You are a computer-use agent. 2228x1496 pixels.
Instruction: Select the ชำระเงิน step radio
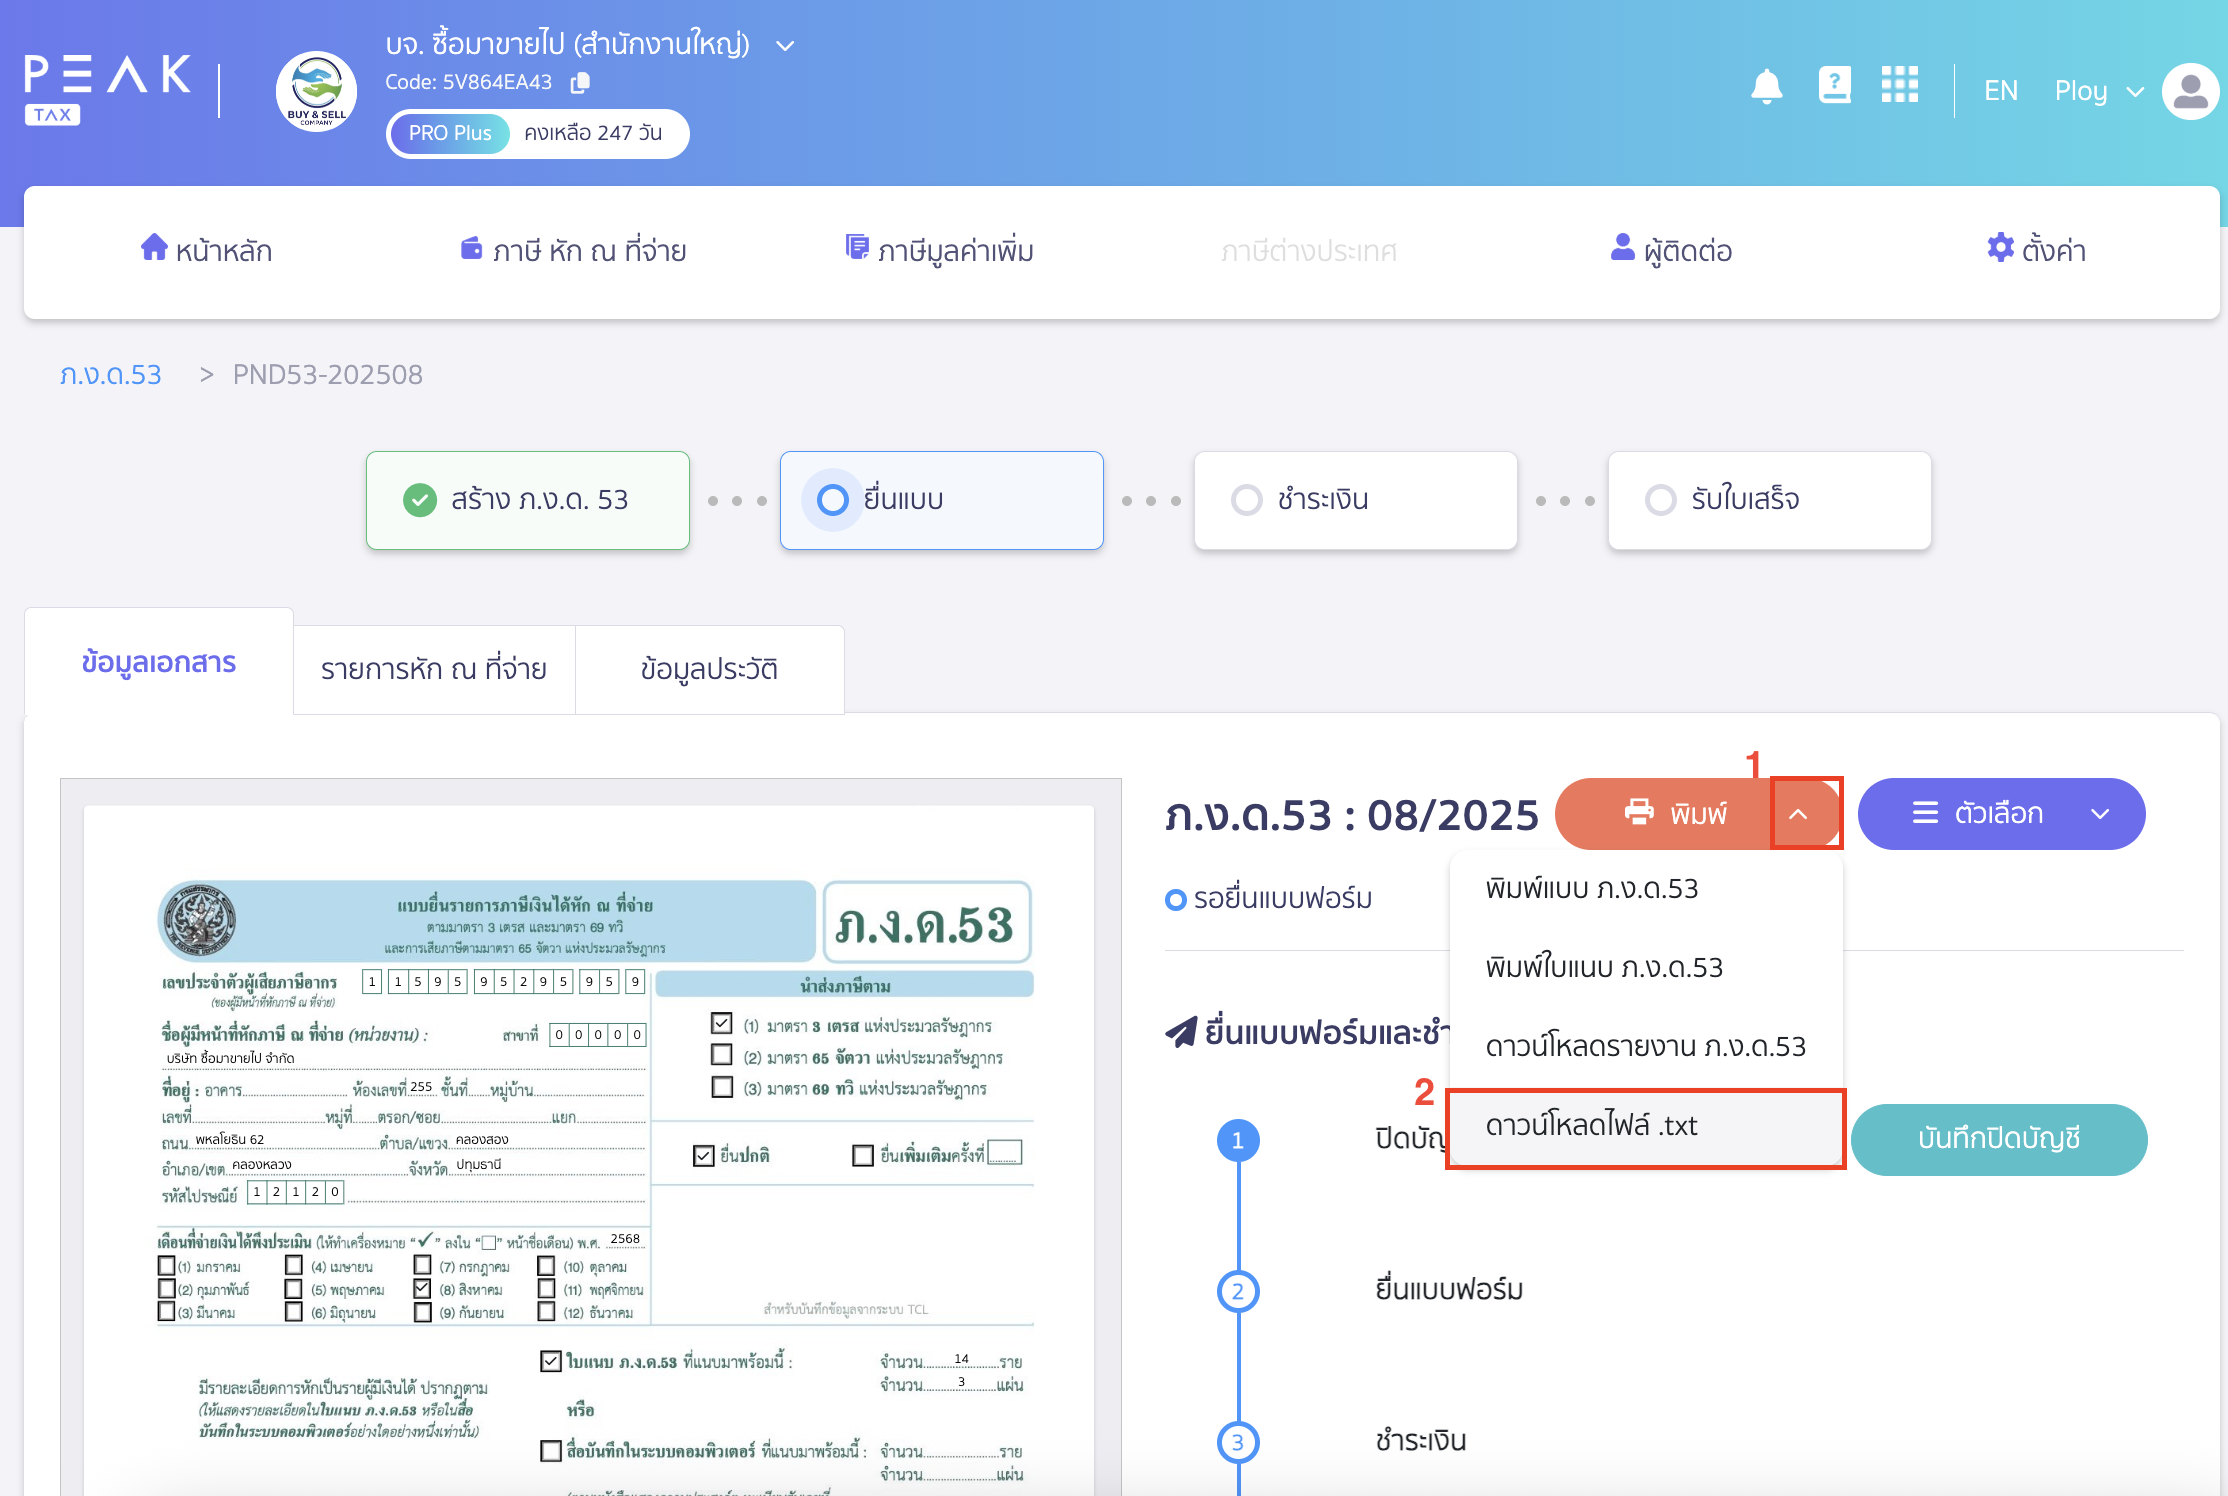1247,499
